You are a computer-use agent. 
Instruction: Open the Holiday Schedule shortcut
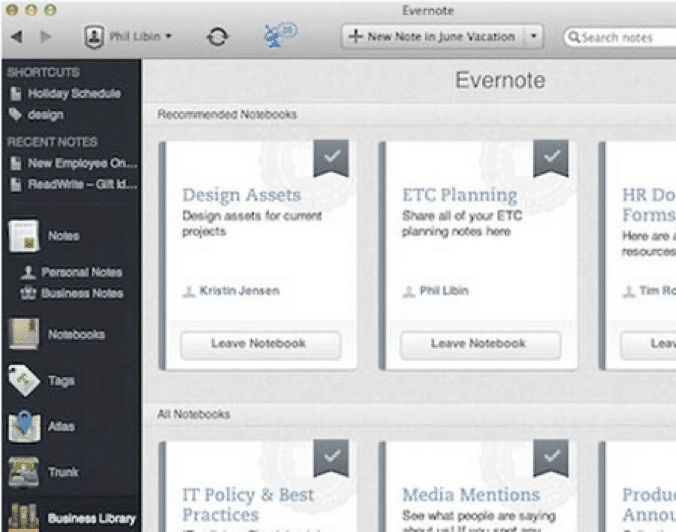point(73,93)
